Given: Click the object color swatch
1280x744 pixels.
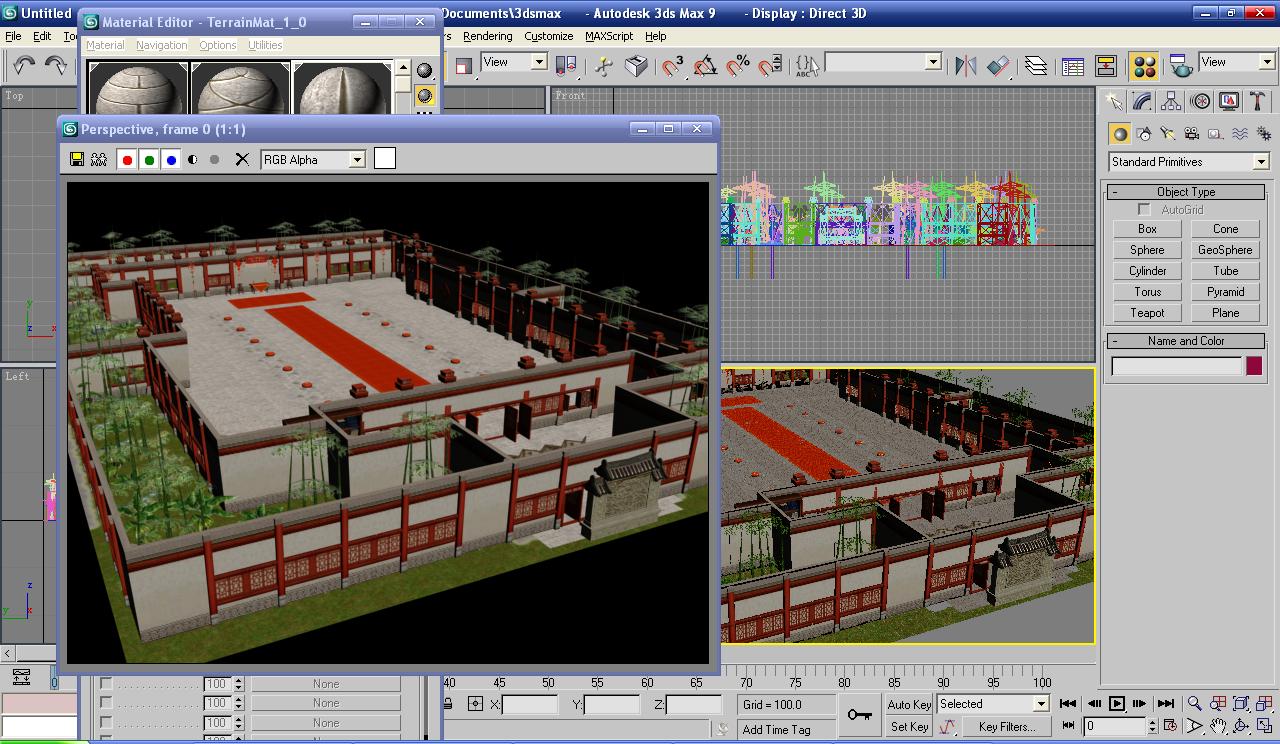Looking at the screenshot, I should (1254, 366).
